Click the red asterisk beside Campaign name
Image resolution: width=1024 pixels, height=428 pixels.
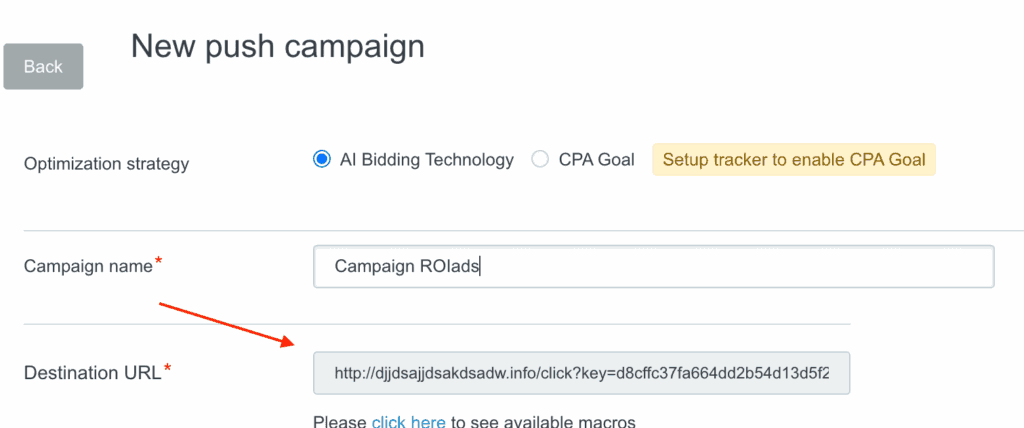[x=158, y=262]
